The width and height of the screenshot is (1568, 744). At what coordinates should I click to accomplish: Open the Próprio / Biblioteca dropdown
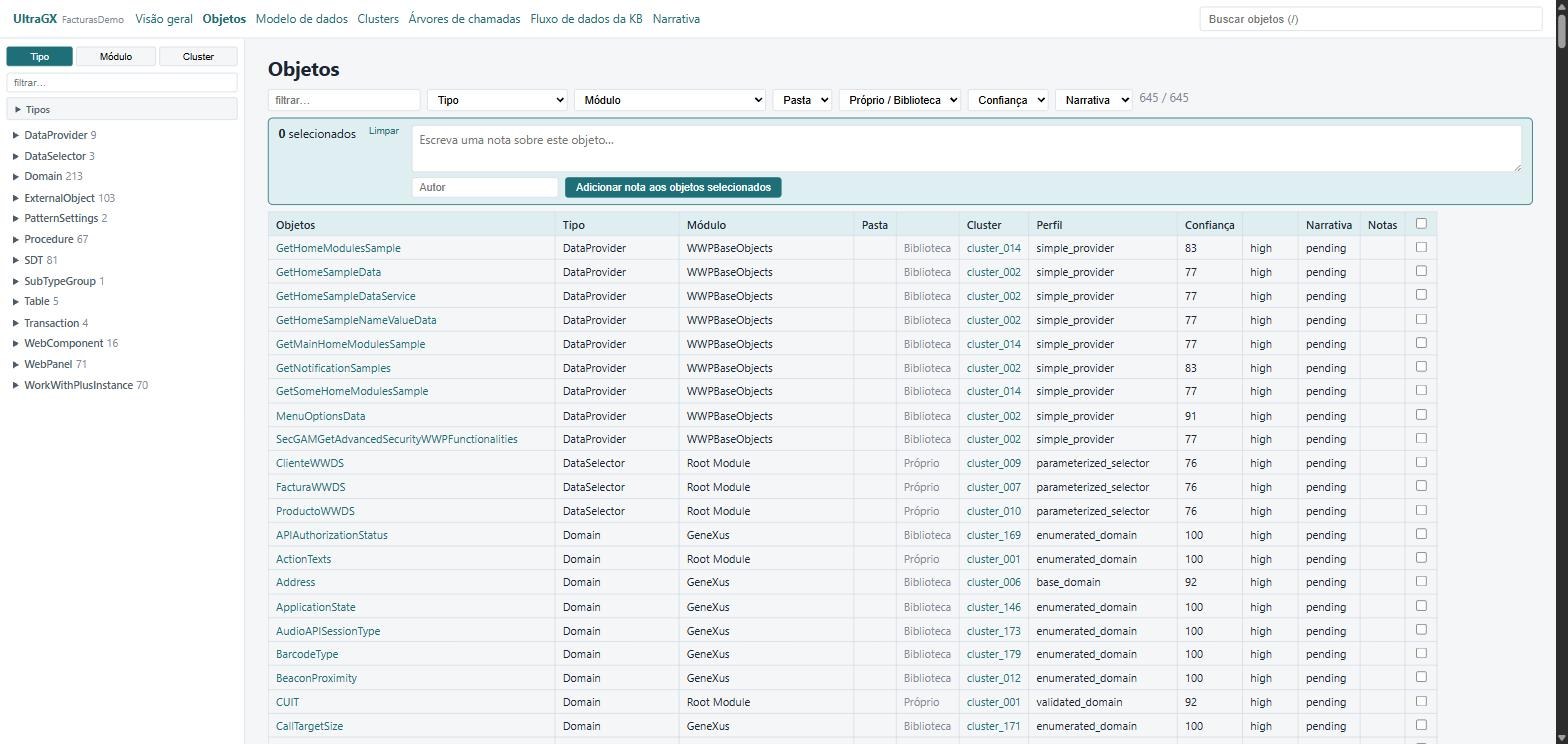(900, 100)
